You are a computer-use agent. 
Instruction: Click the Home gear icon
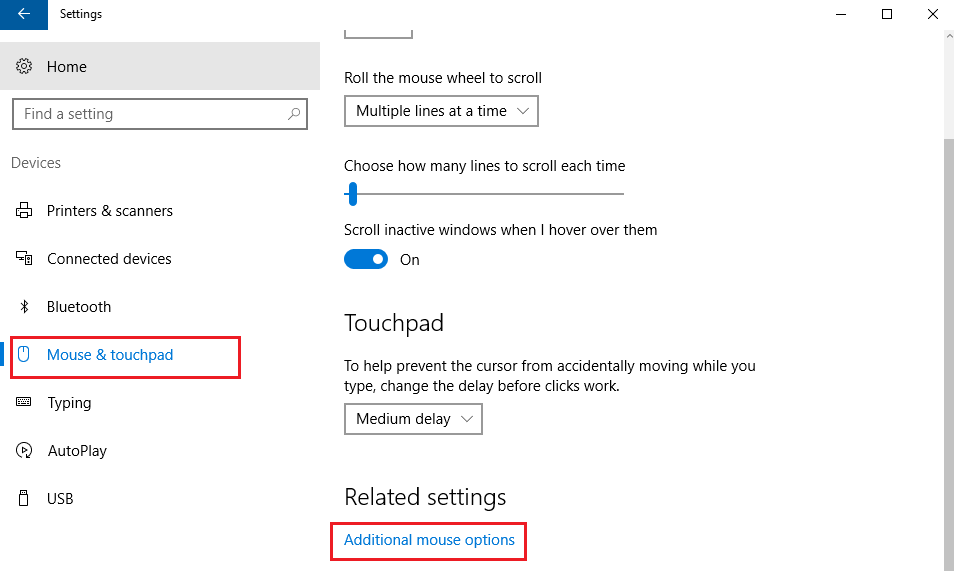pos(25,67)
